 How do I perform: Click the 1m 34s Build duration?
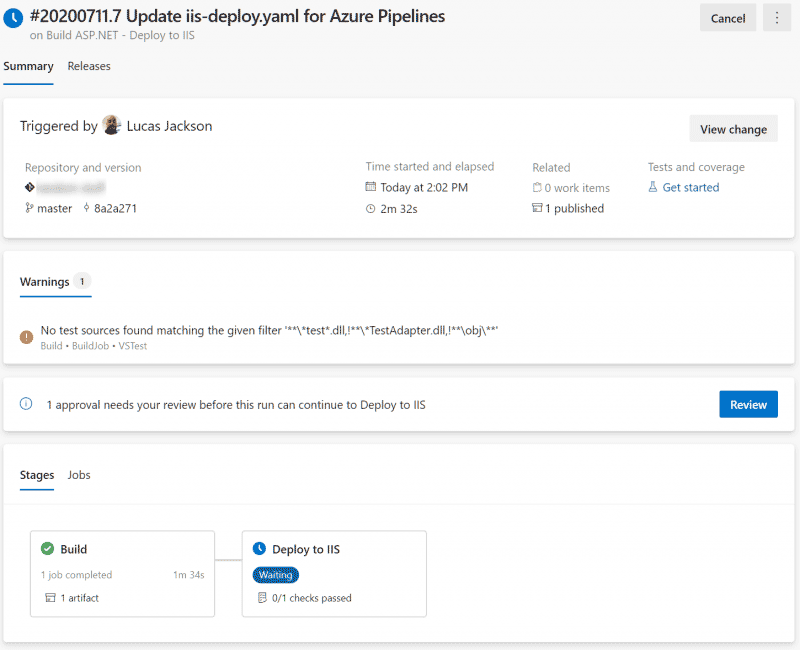coord(188,574)
